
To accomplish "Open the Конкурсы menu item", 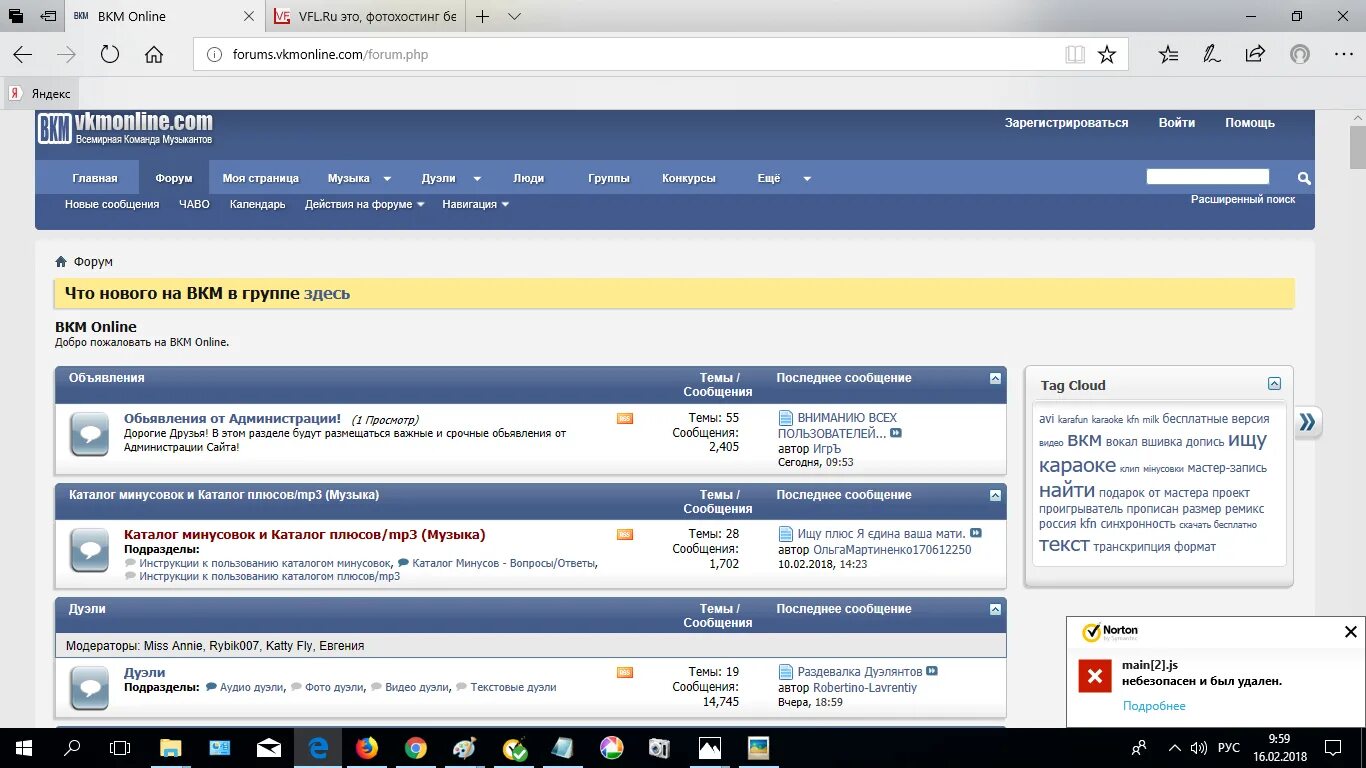I will (x=689, y=178).
